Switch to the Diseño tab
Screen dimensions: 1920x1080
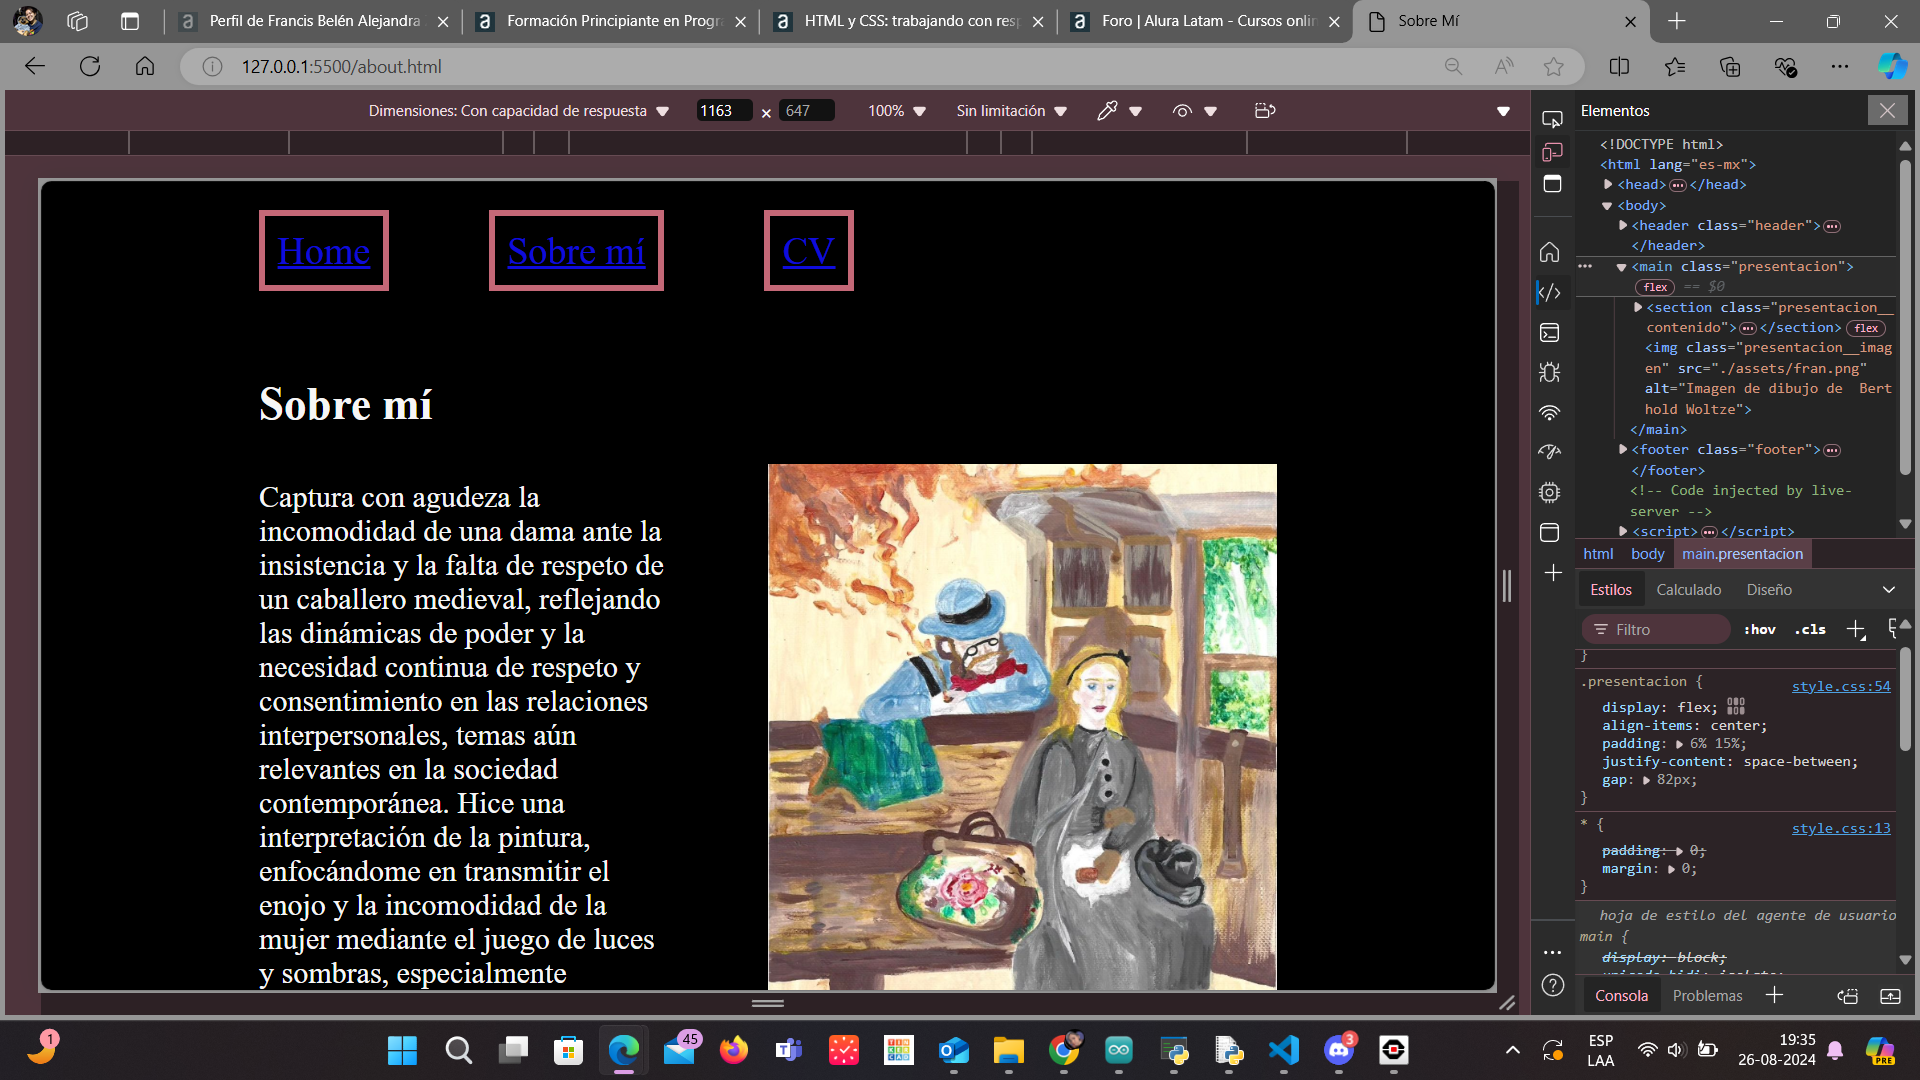pyautogui.click(x=1769, y=590)
